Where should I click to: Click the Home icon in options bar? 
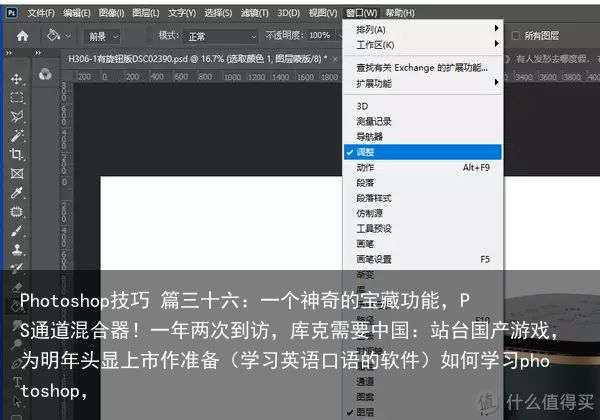[23, 36]
